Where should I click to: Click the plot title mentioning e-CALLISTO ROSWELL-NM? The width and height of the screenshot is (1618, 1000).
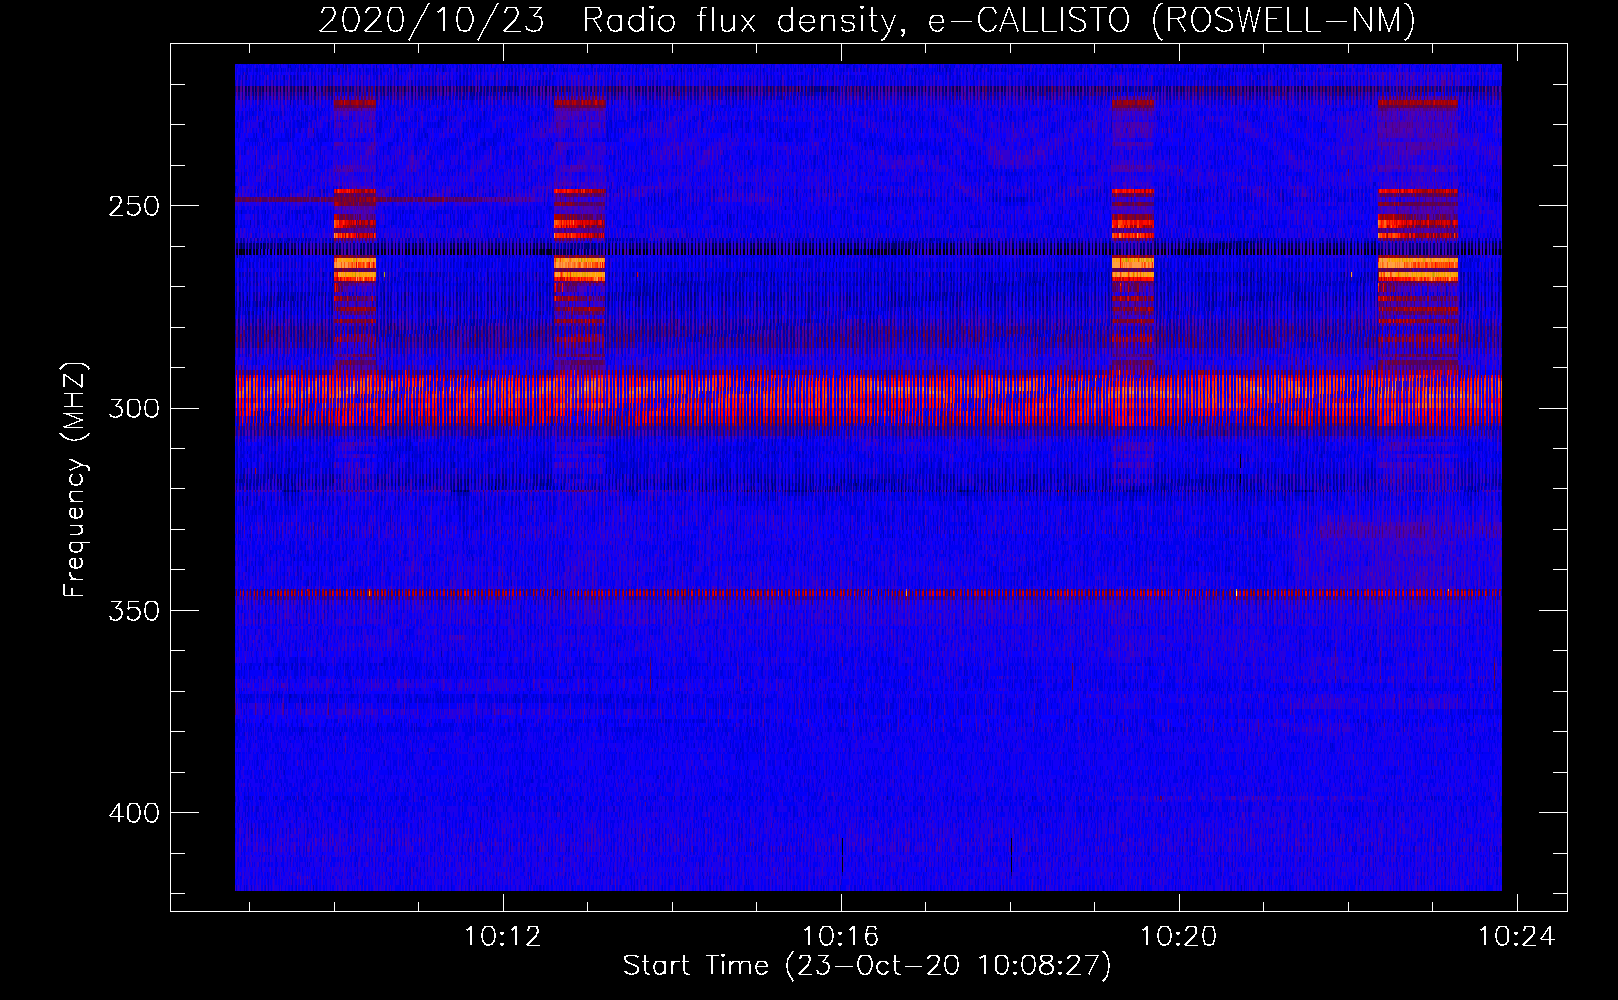tap(867, 20)
